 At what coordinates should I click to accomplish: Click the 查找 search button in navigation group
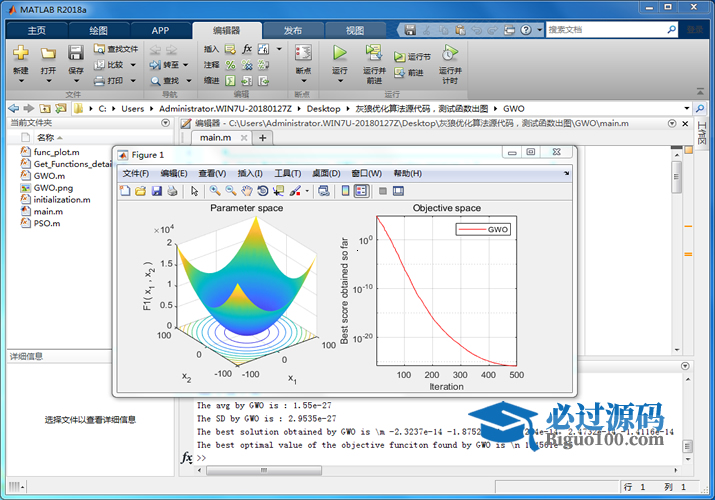click(165, 81)
